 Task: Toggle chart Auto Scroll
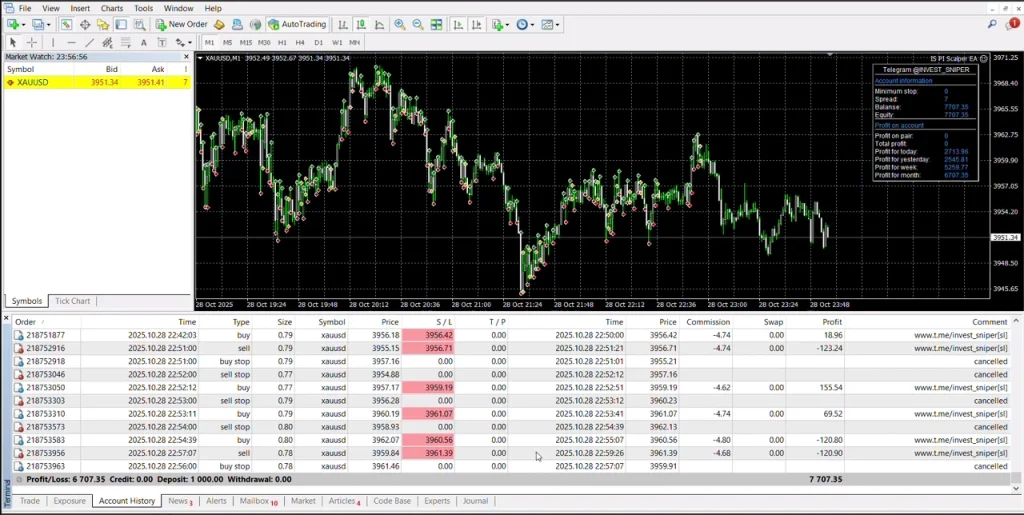coord(458,24)
